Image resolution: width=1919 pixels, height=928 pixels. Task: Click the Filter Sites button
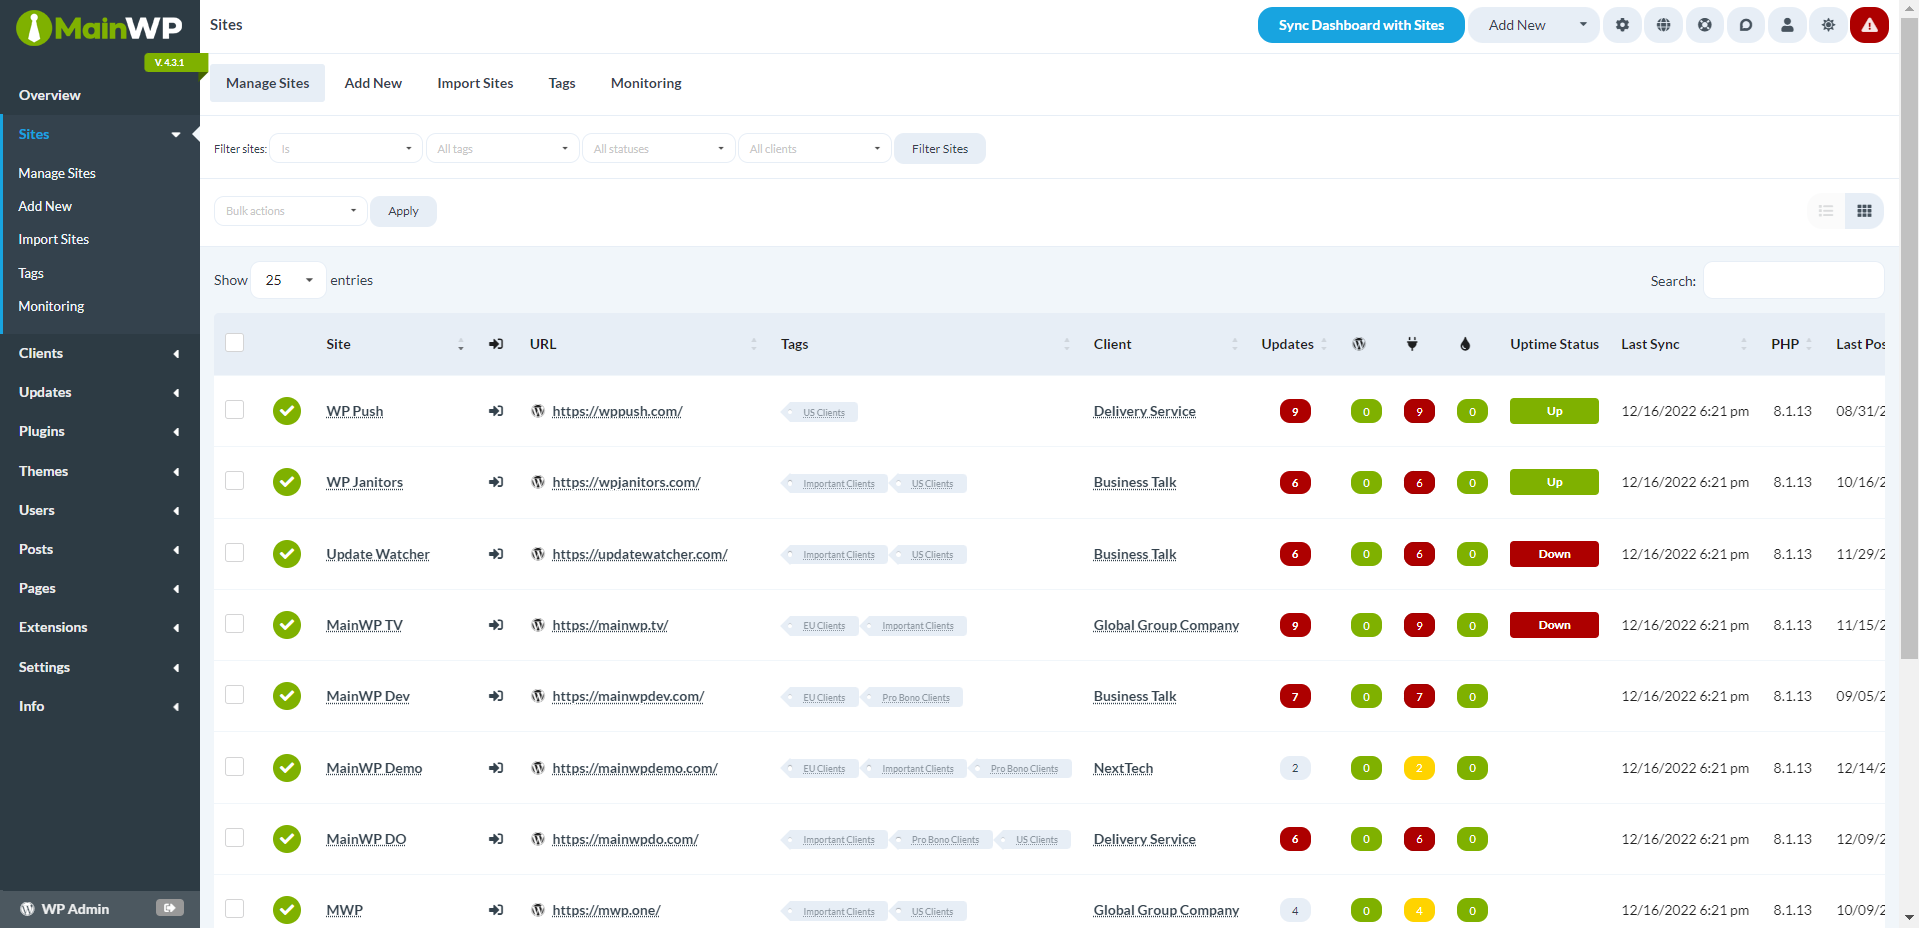(x=940, y=149)
